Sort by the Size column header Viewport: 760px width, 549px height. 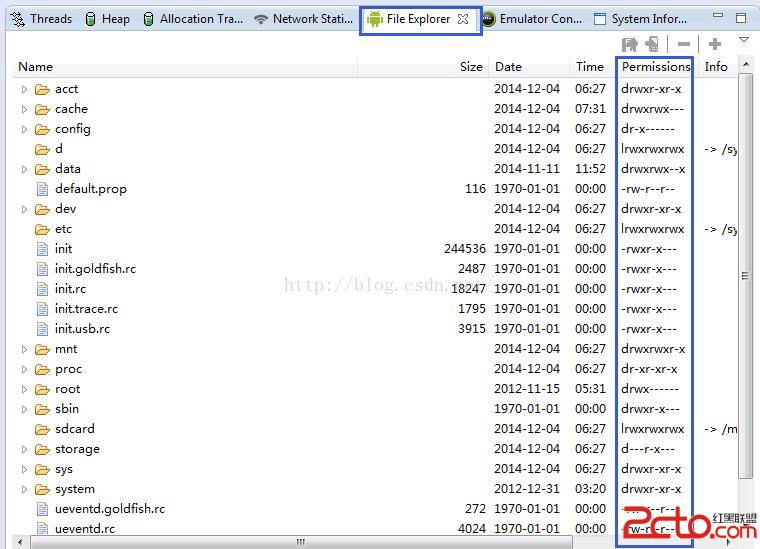[423, 67]
